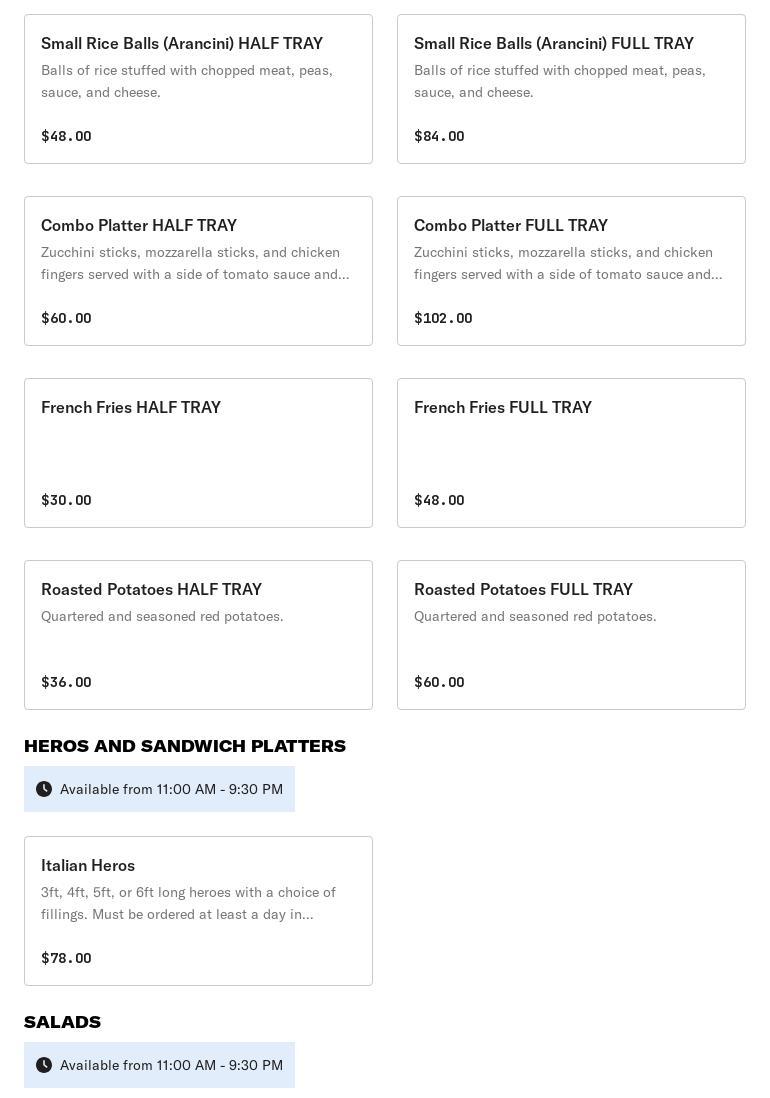The width and height of the screenshot is (770, 1098).
Task: Select Small Rice Balls FULL TRAY card
Action: coord(571,89)
